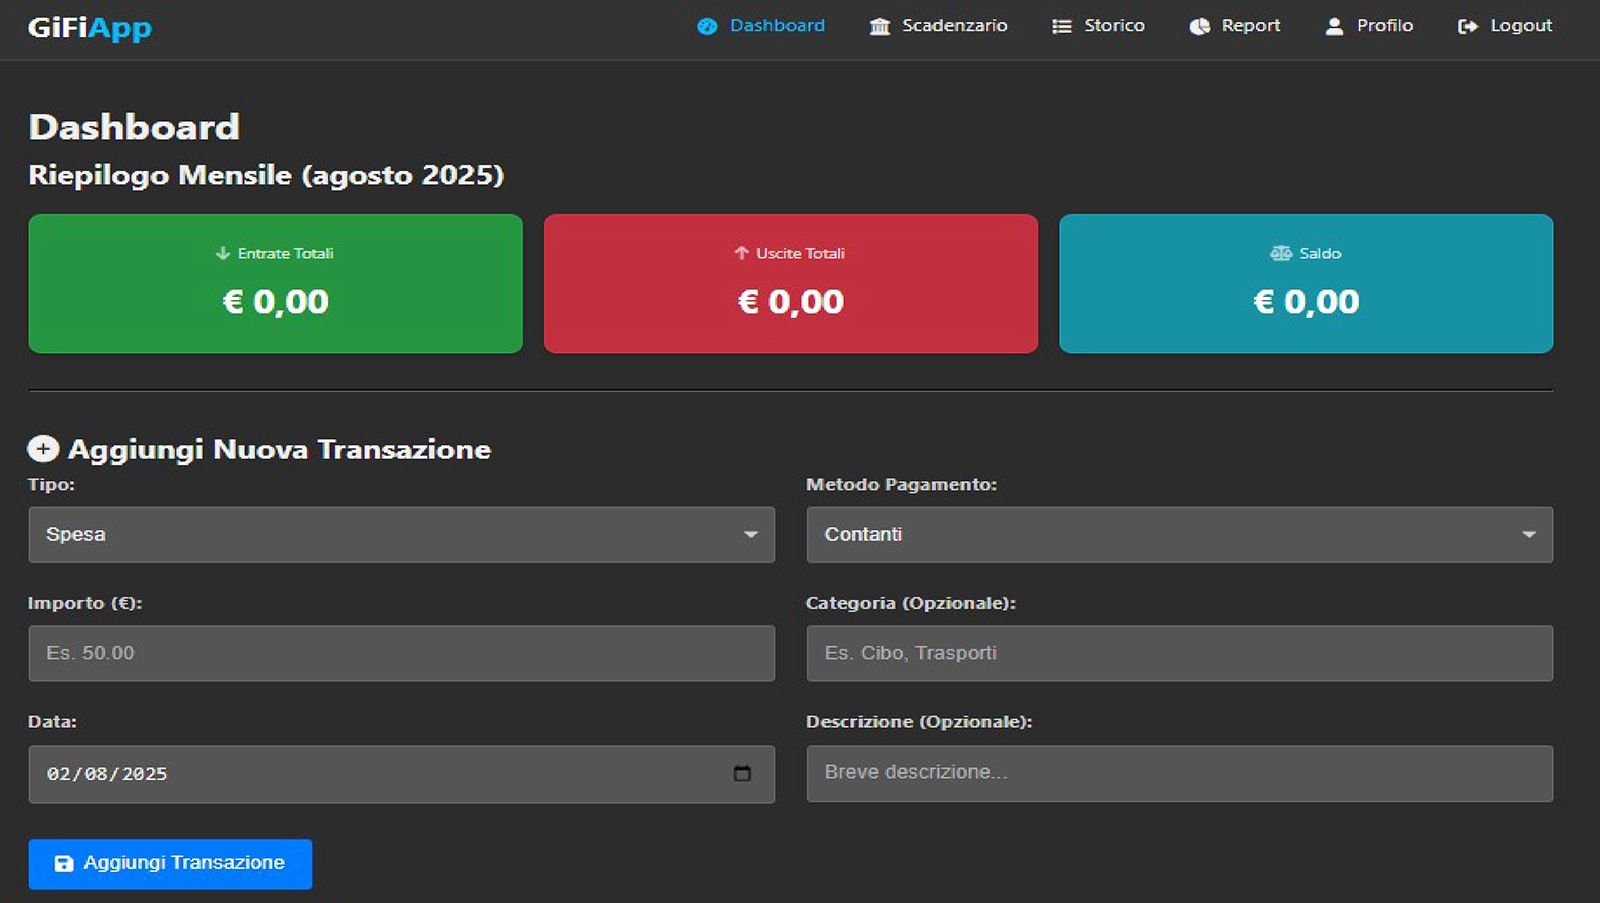Click the Logout exit icon
Viewport: 1600px width, 903px height.
tap(1467, 26)
